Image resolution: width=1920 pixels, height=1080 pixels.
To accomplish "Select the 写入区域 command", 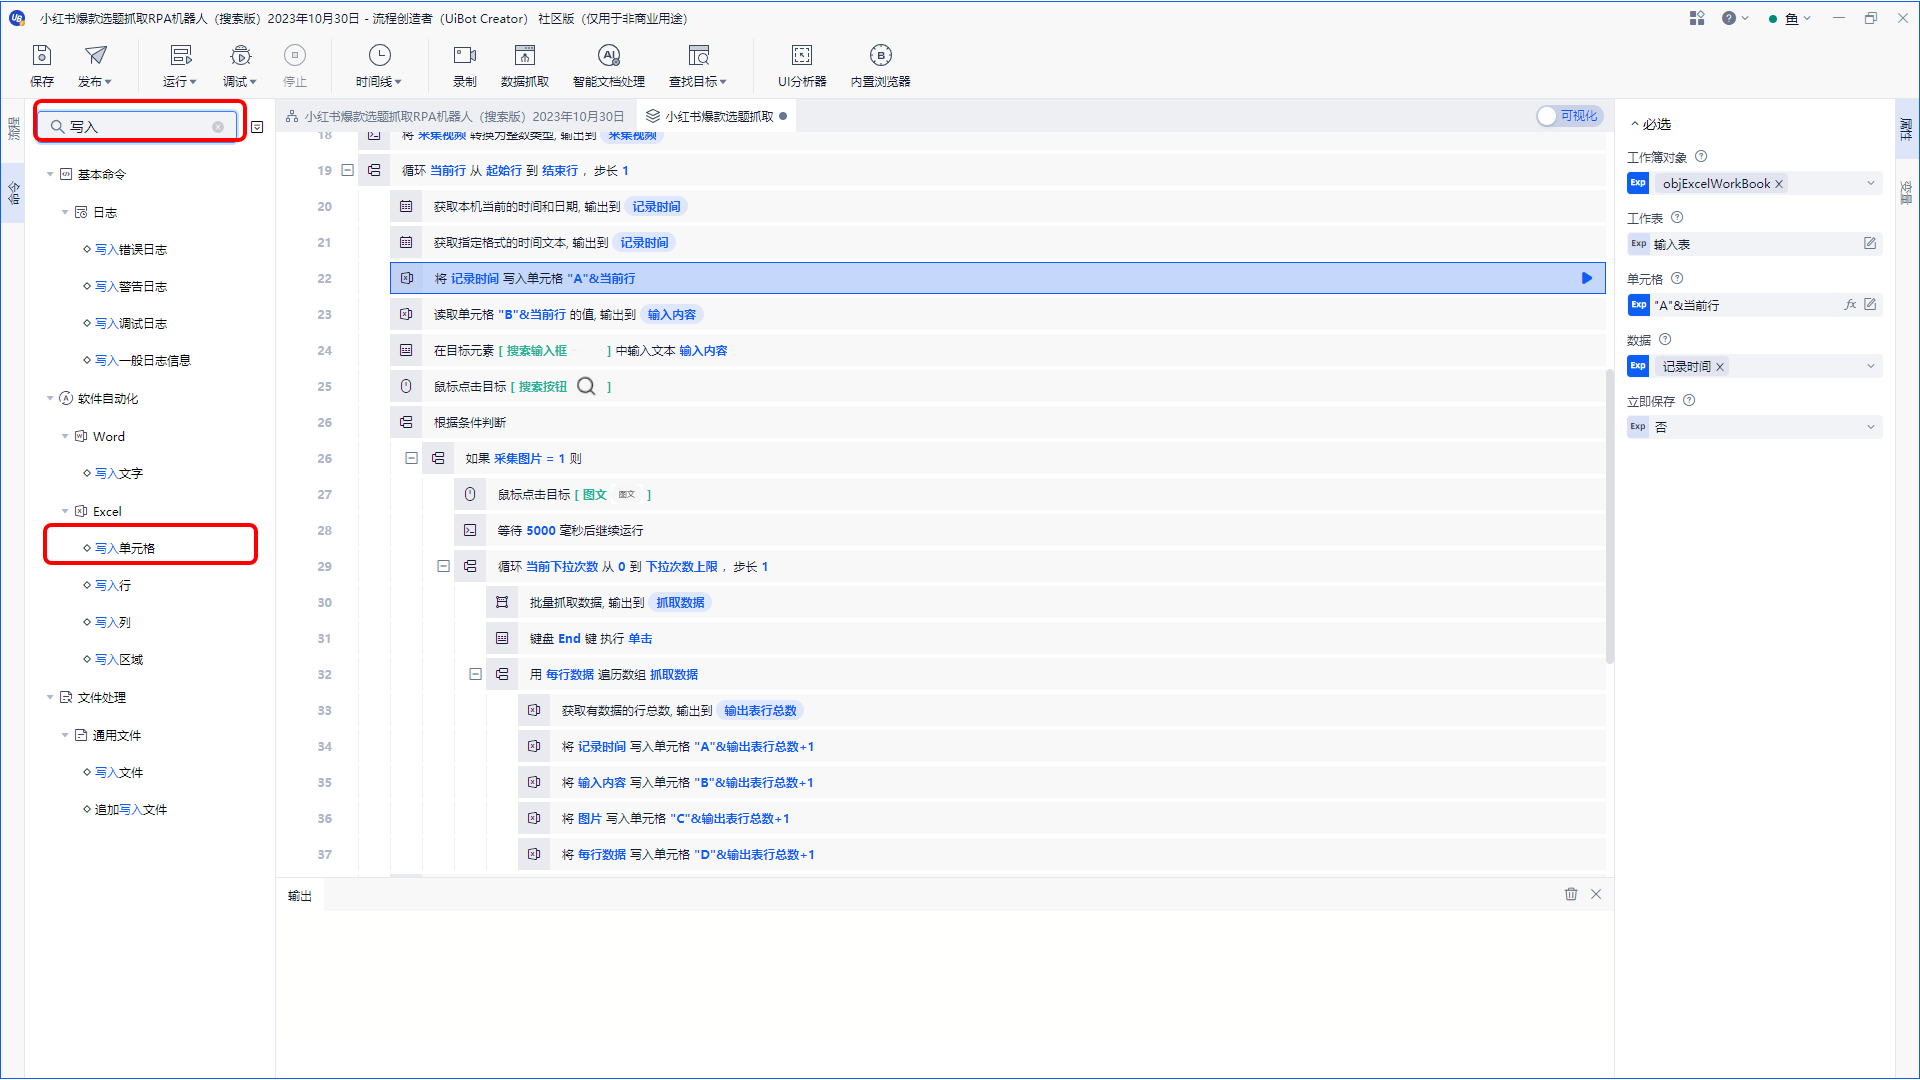I will click(x=119, y=659).
